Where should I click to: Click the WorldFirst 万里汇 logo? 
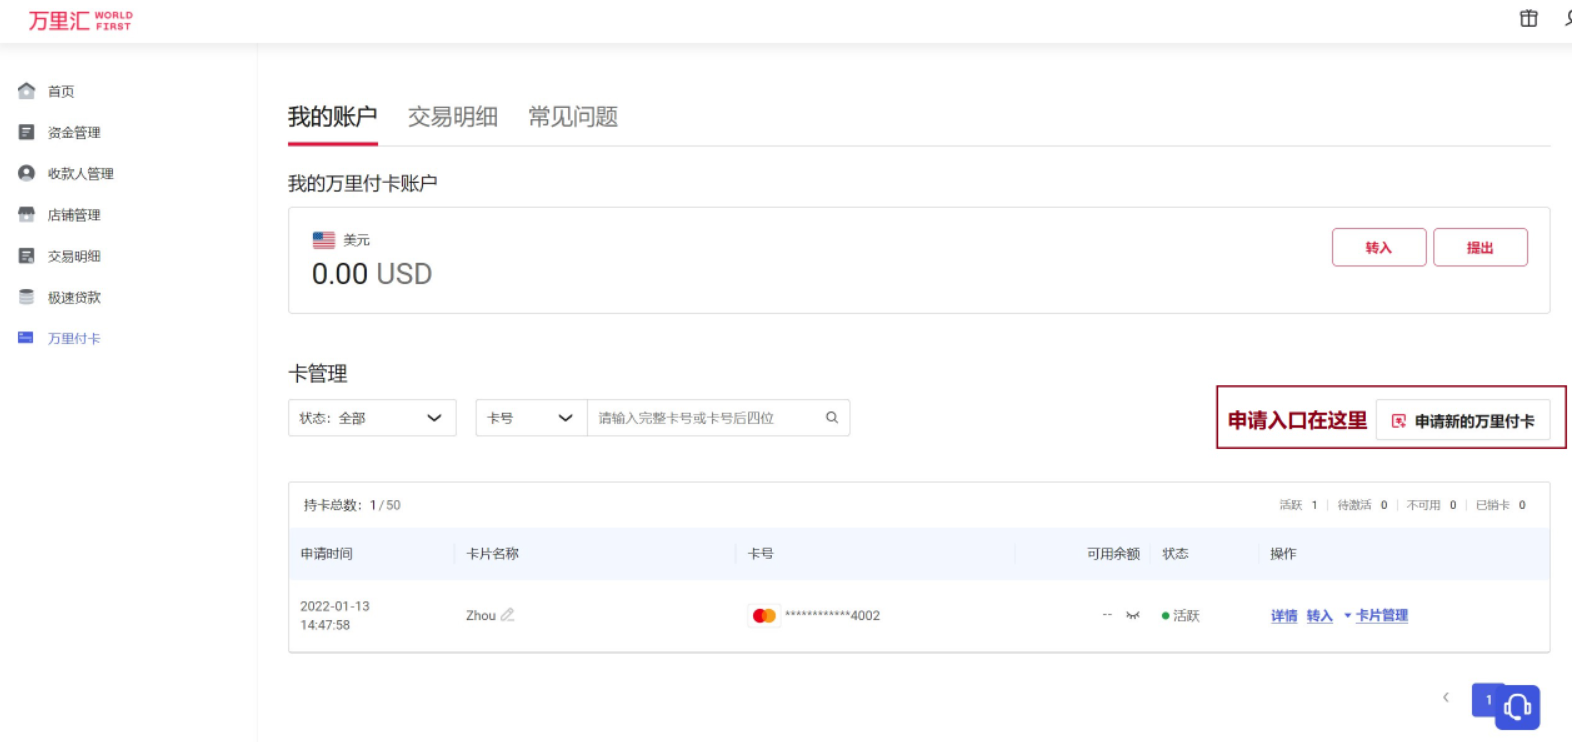[x=80, y=20]
